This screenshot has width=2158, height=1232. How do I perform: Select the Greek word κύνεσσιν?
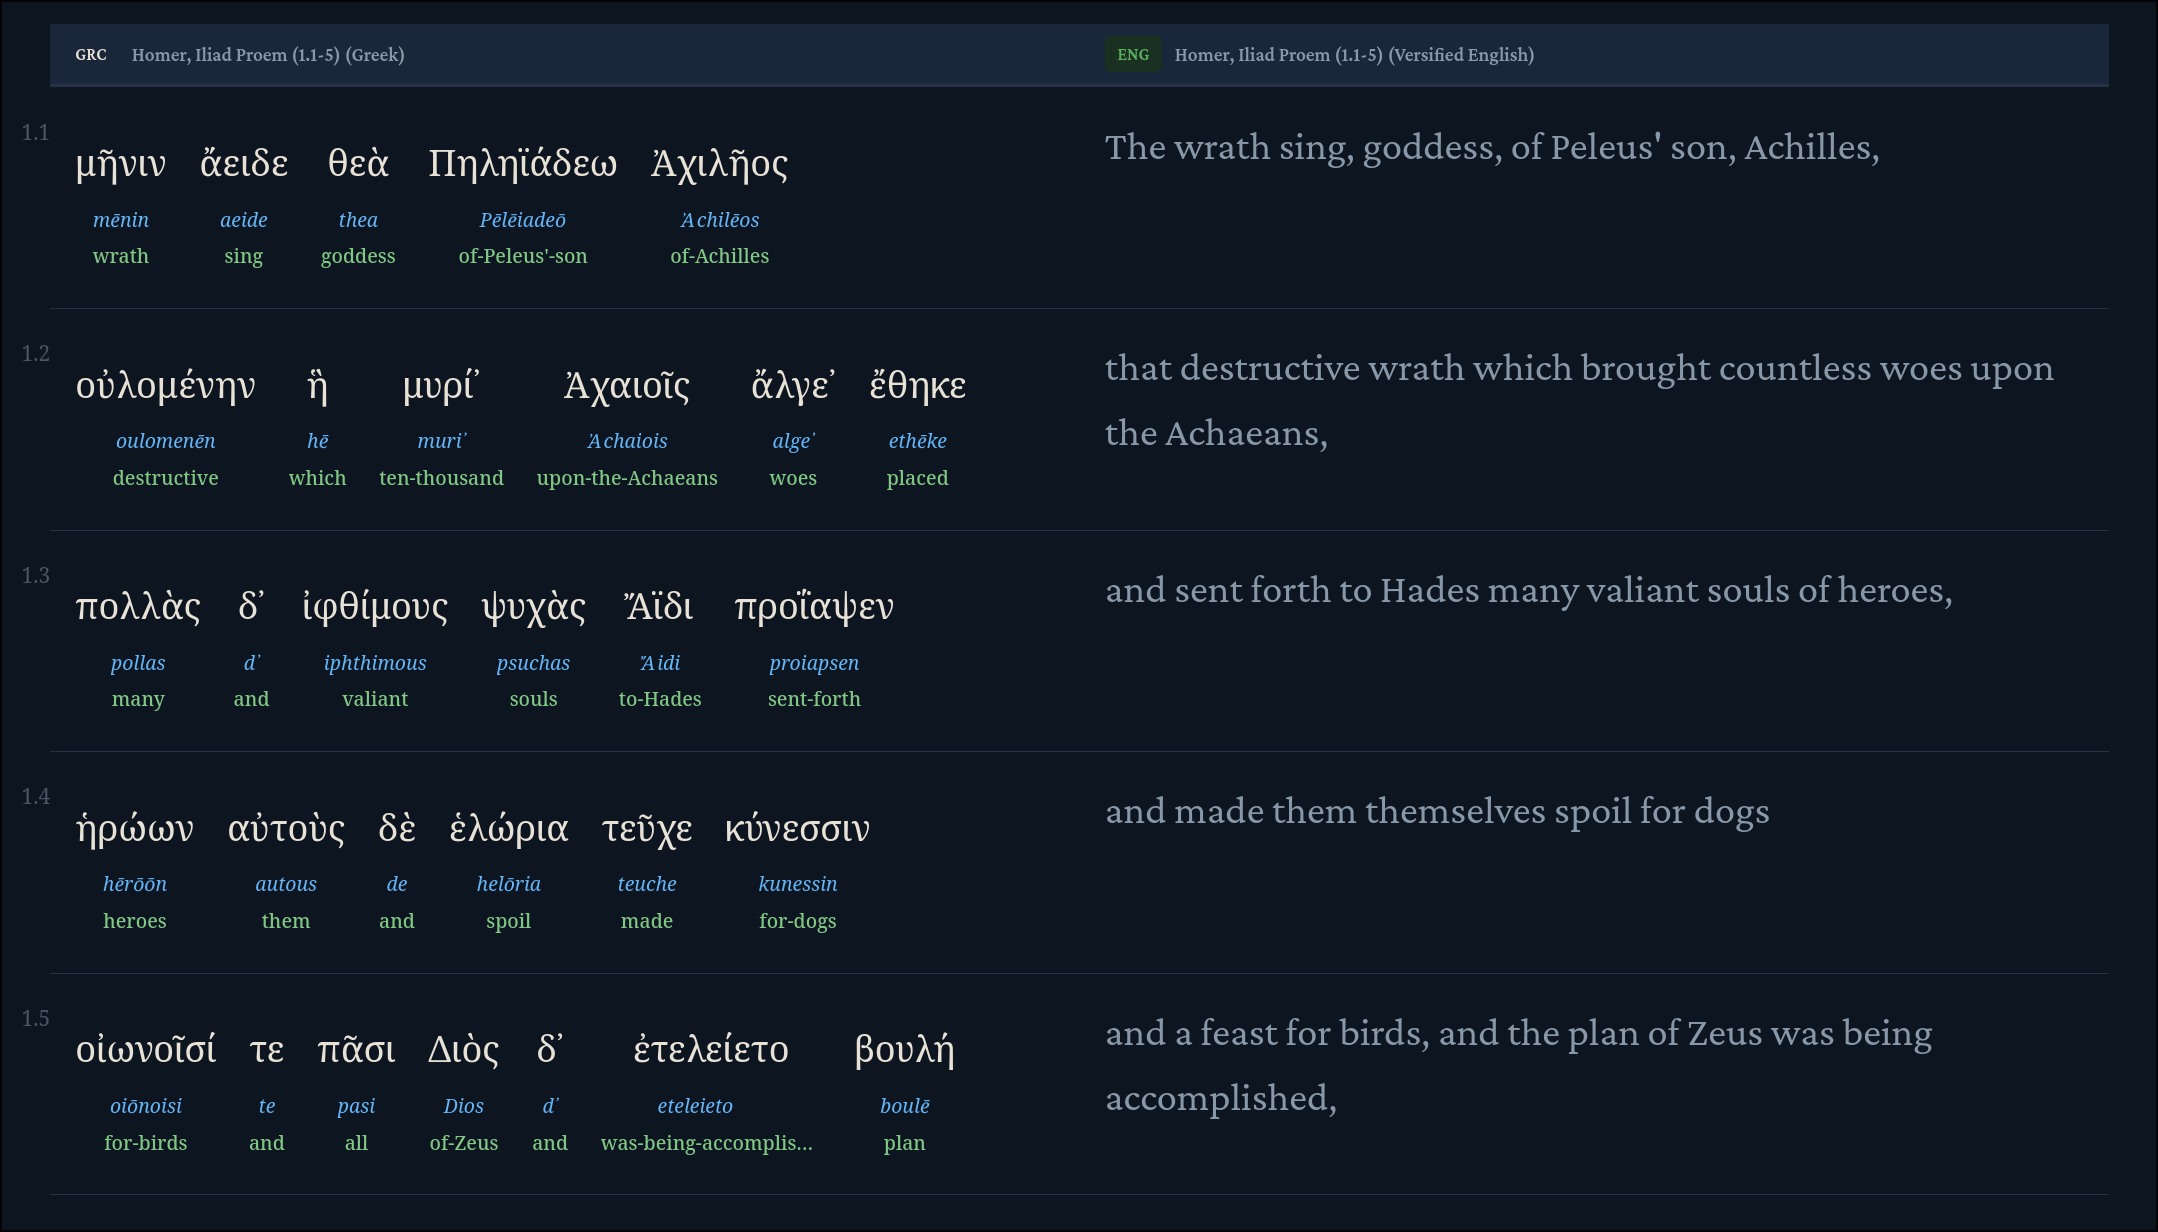tap(797, 829)
